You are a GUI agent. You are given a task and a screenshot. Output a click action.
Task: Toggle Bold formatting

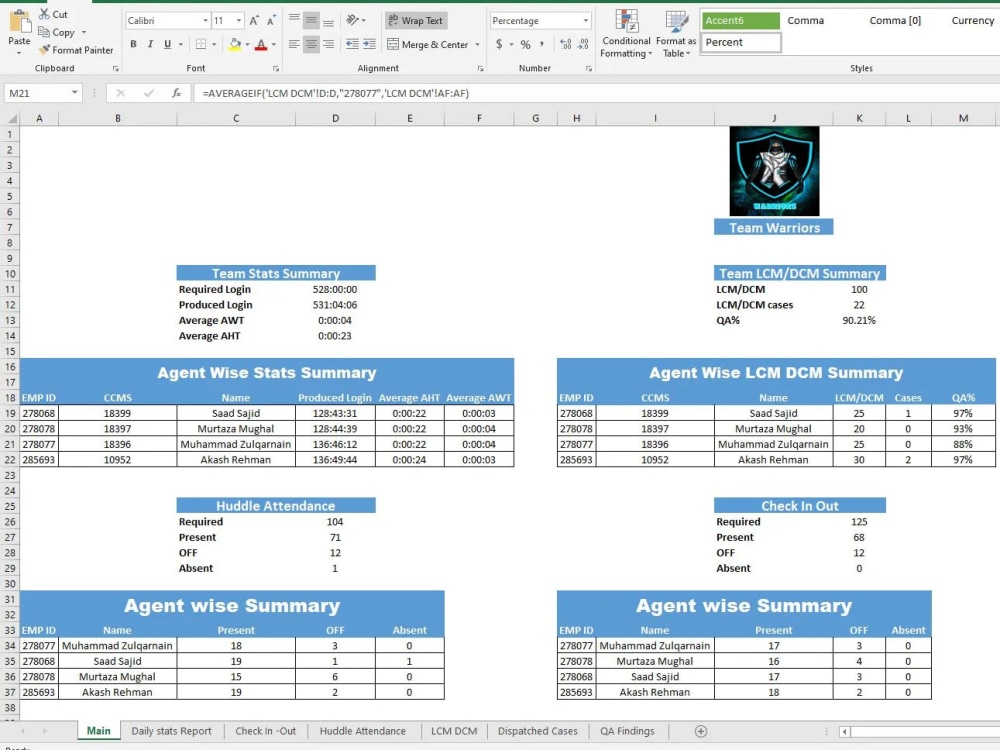tap(133, 44)
